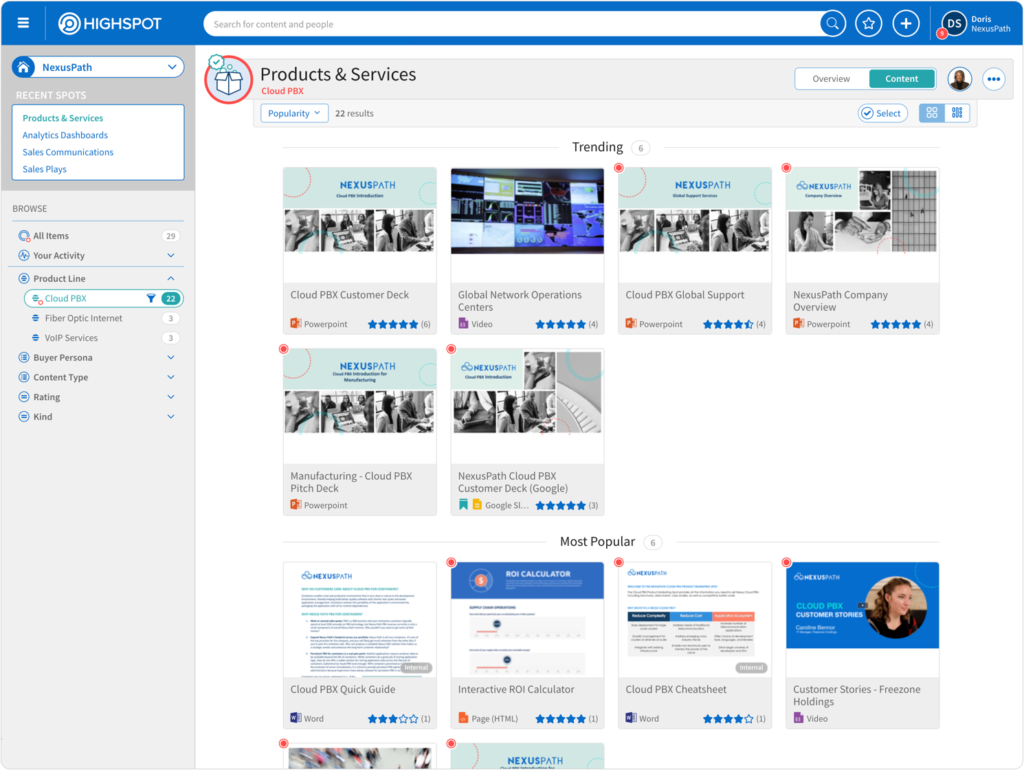Click the NexusPath home icon
This screenshot has height=770, width=1024.
[24, 67]
